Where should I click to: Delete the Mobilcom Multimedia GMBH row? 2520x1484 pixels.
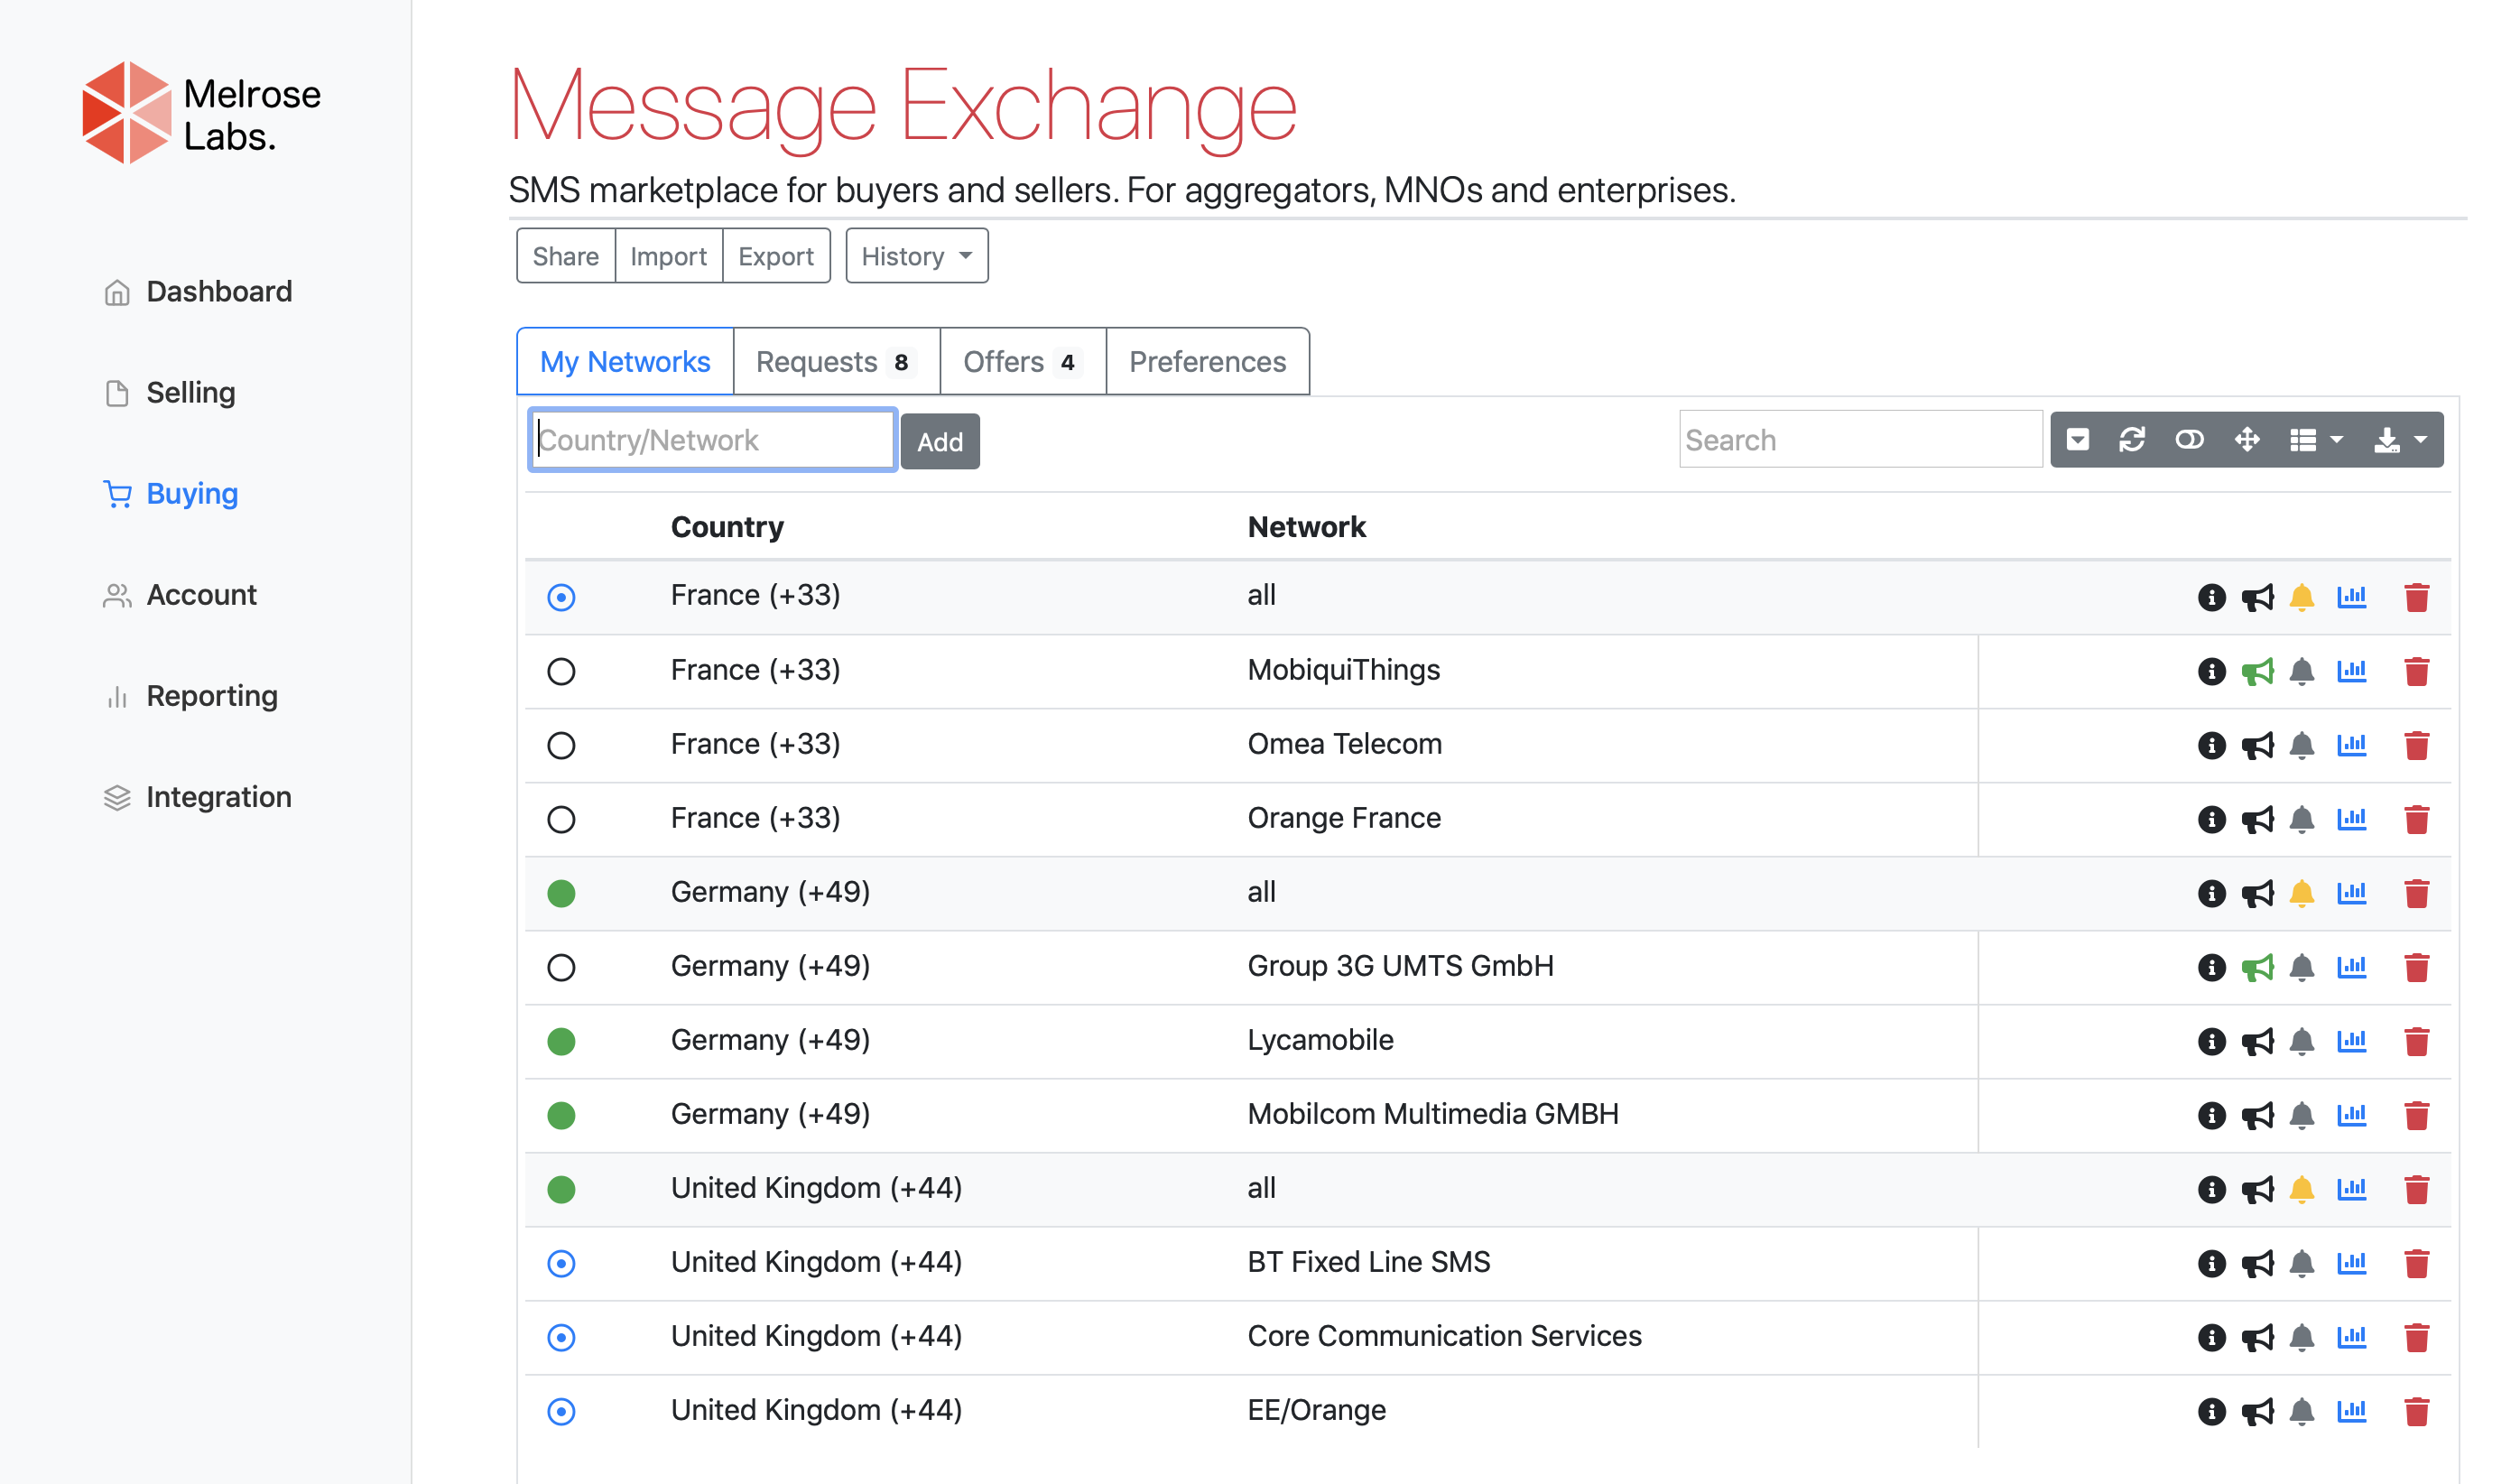2416,1115
